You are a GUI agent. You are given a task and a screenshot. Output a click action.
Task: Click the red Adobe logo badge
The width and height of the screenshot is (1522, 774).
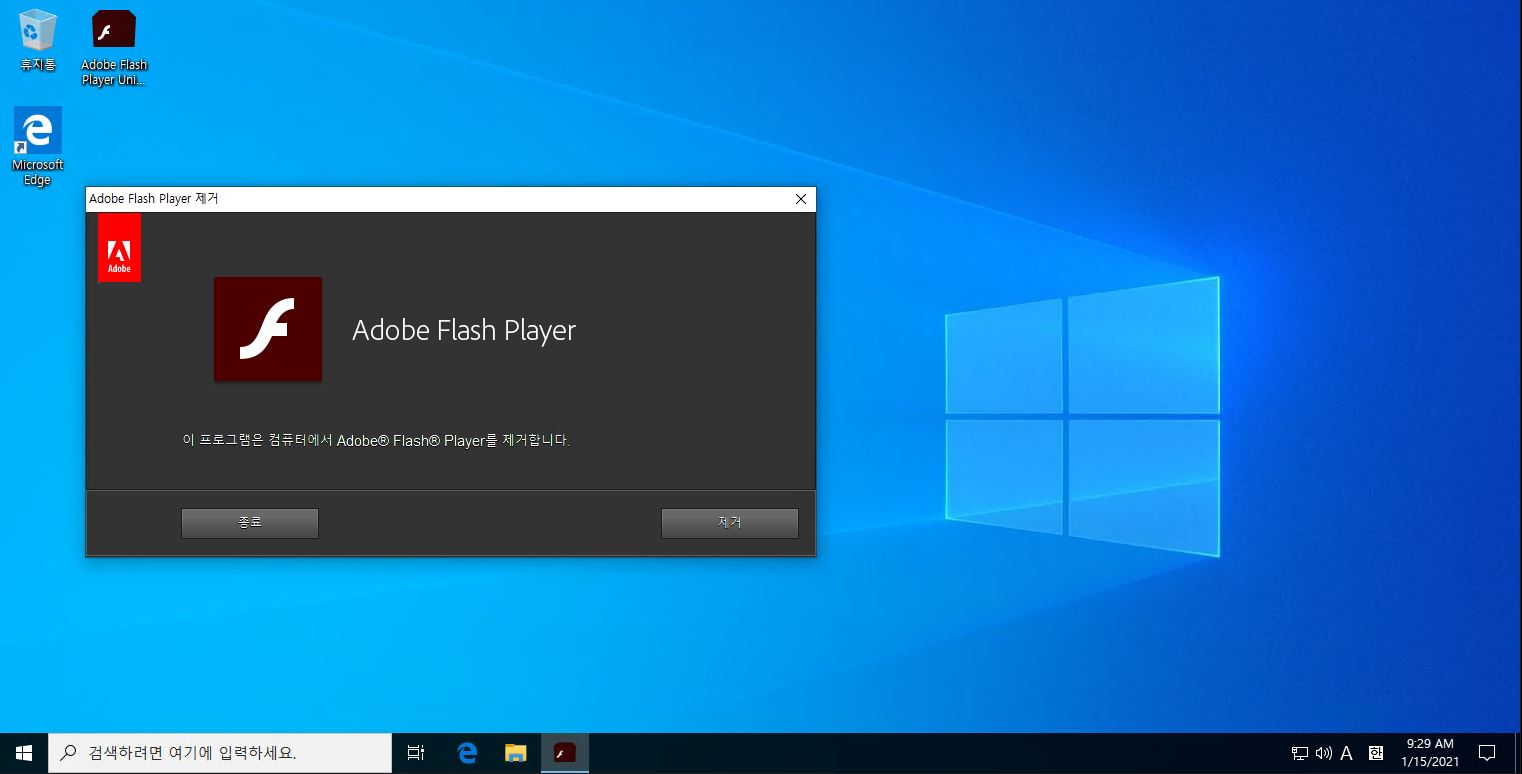pyautogui.click(x=119, y=247)
